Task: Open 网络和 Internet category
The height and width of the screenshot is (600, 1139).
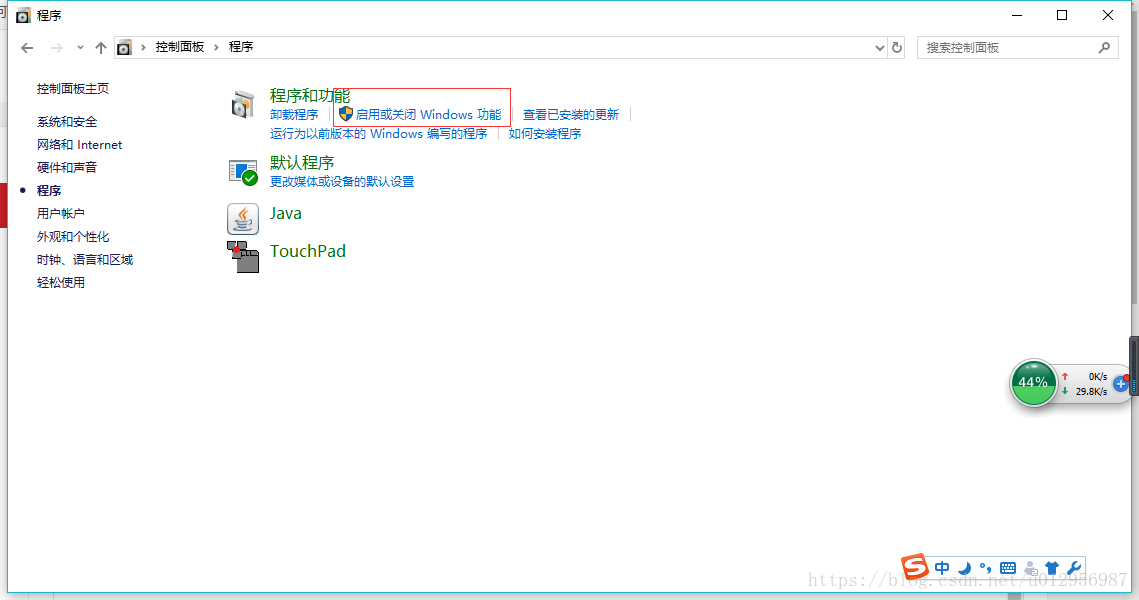Action: 79,145
